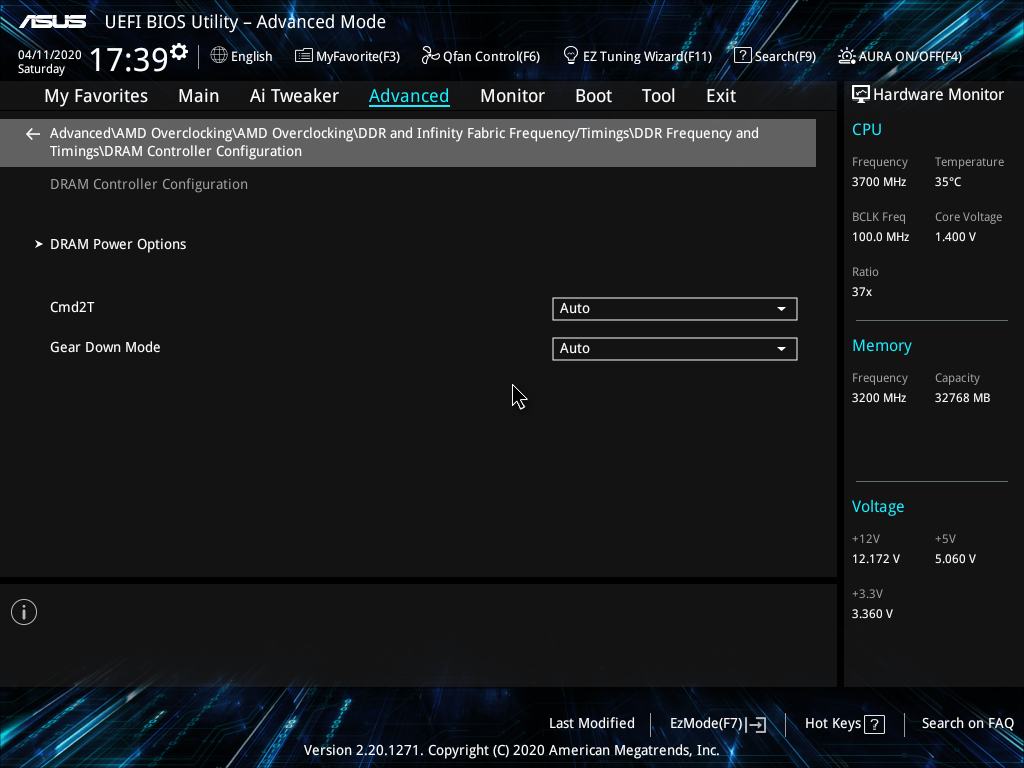
Task: Click the Hot Keys question mark box
Action: (x=874, y=724)
